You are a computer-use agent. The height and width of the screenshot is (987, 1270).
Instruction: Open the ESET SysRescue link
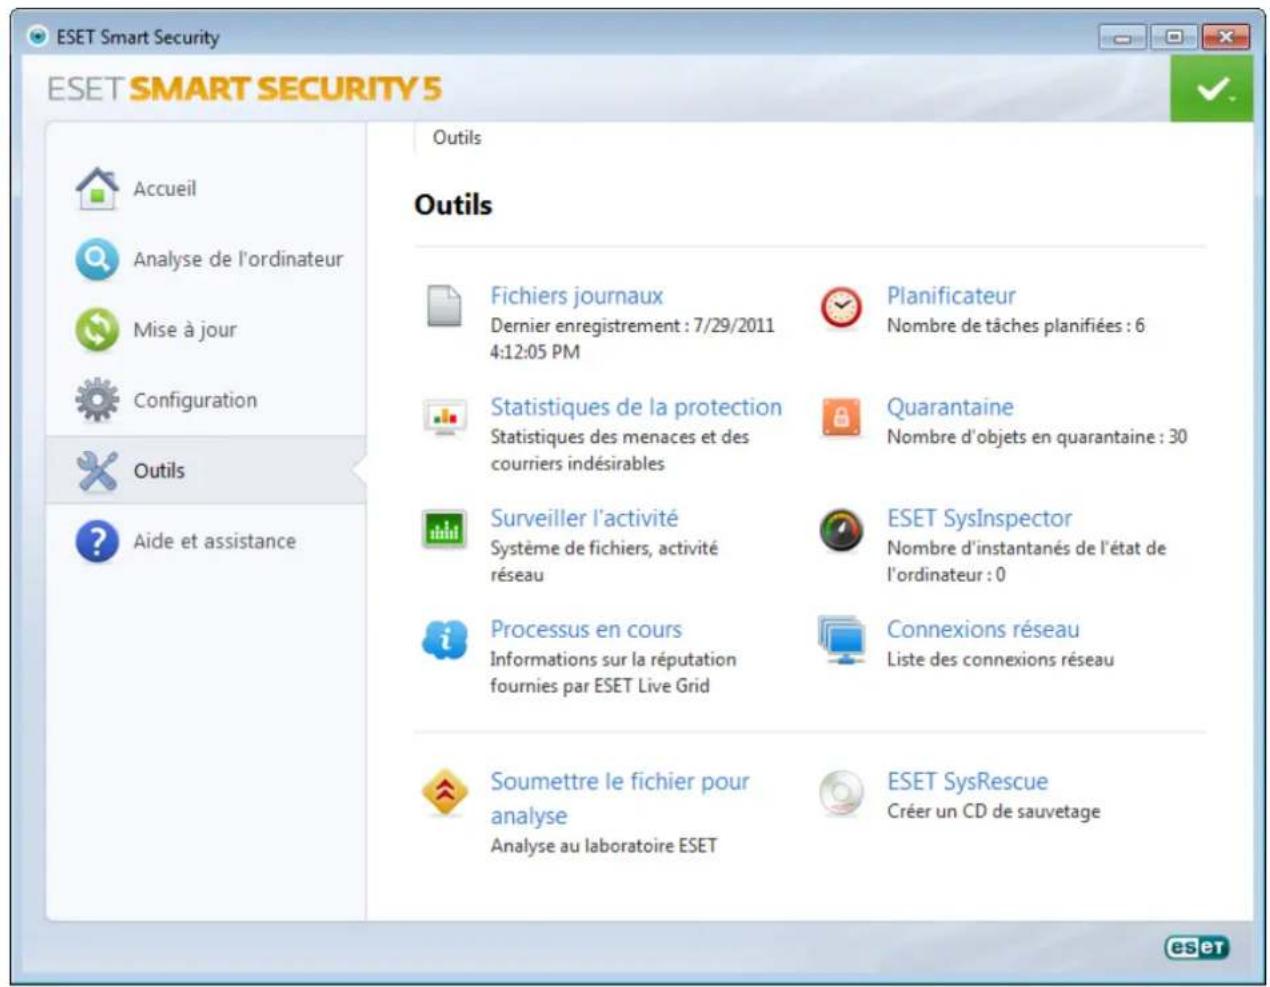coord(967,781)
